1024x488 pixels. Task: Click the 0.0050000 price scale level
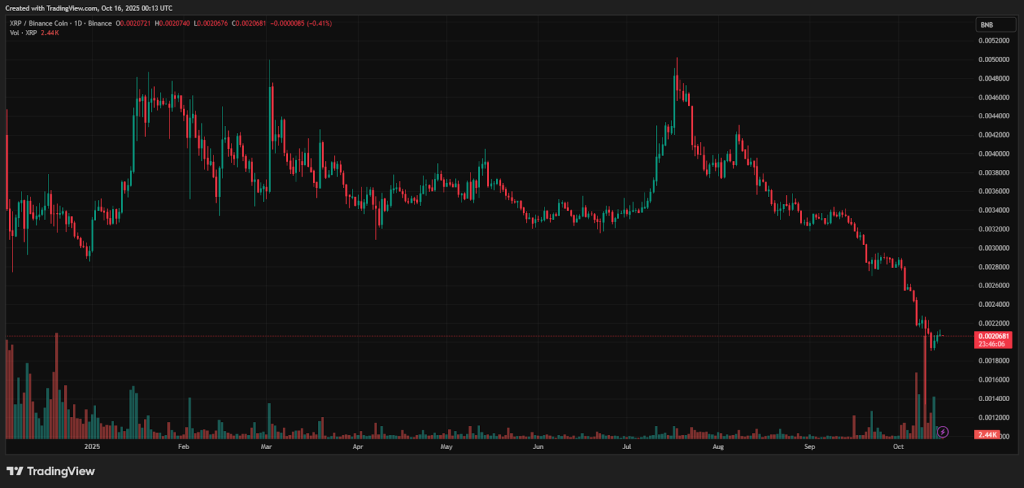[994, 59]
